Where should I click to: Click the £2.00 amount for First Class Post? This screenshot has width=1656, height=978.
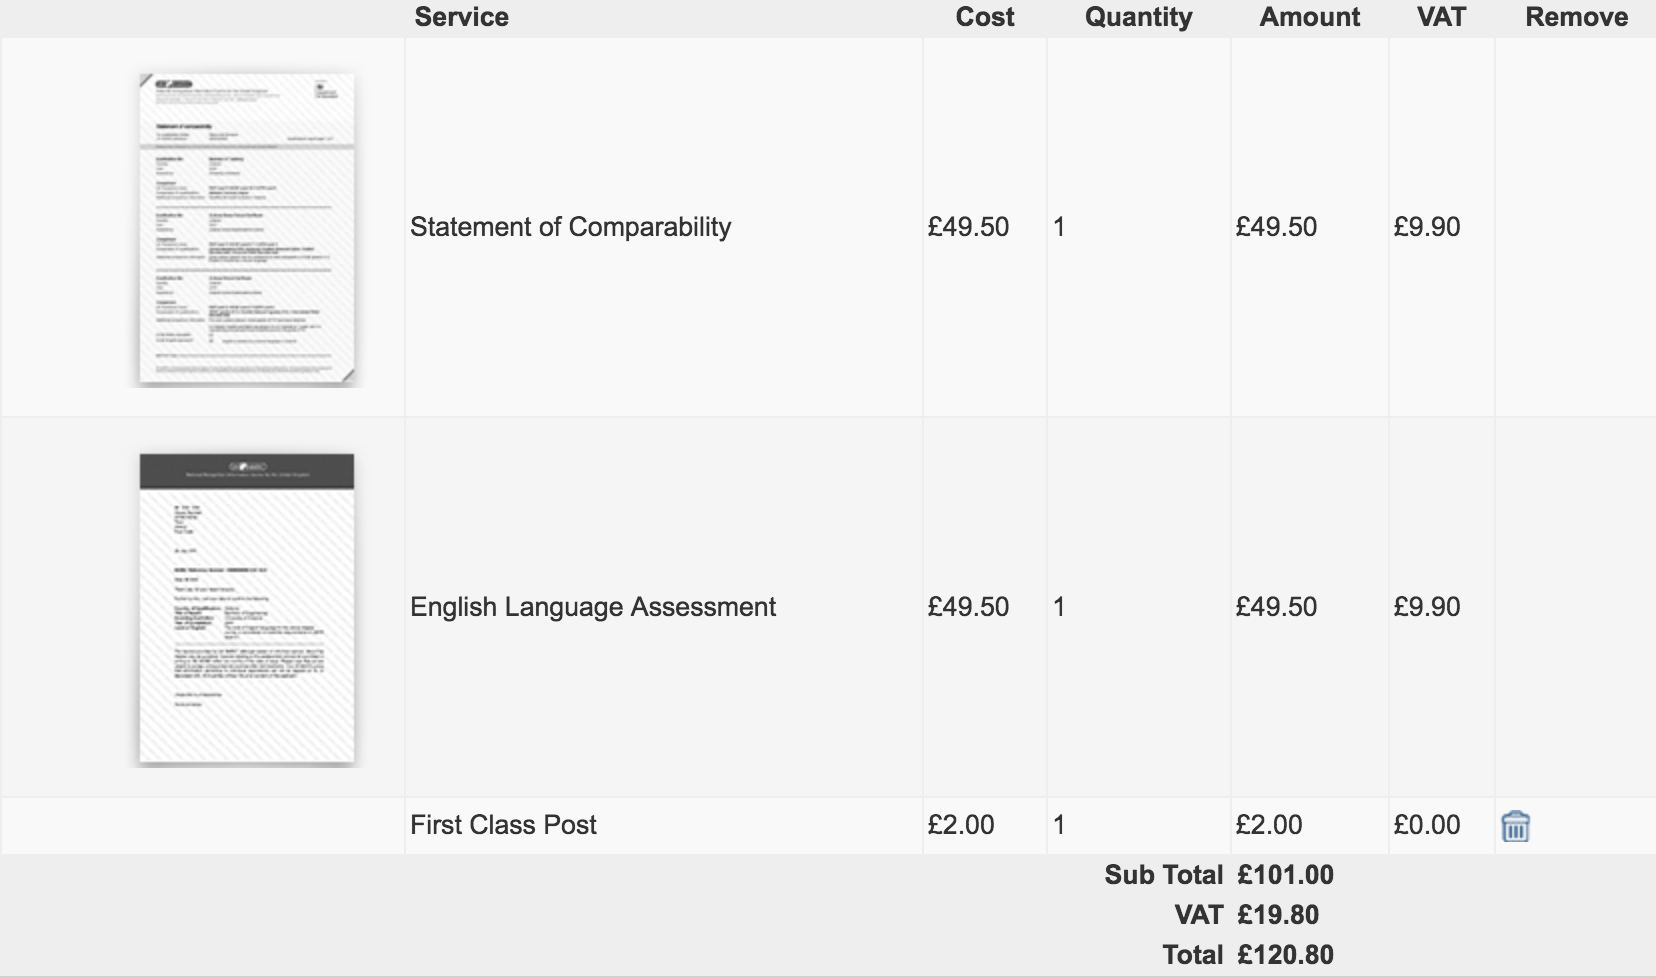click(1269, 825)
